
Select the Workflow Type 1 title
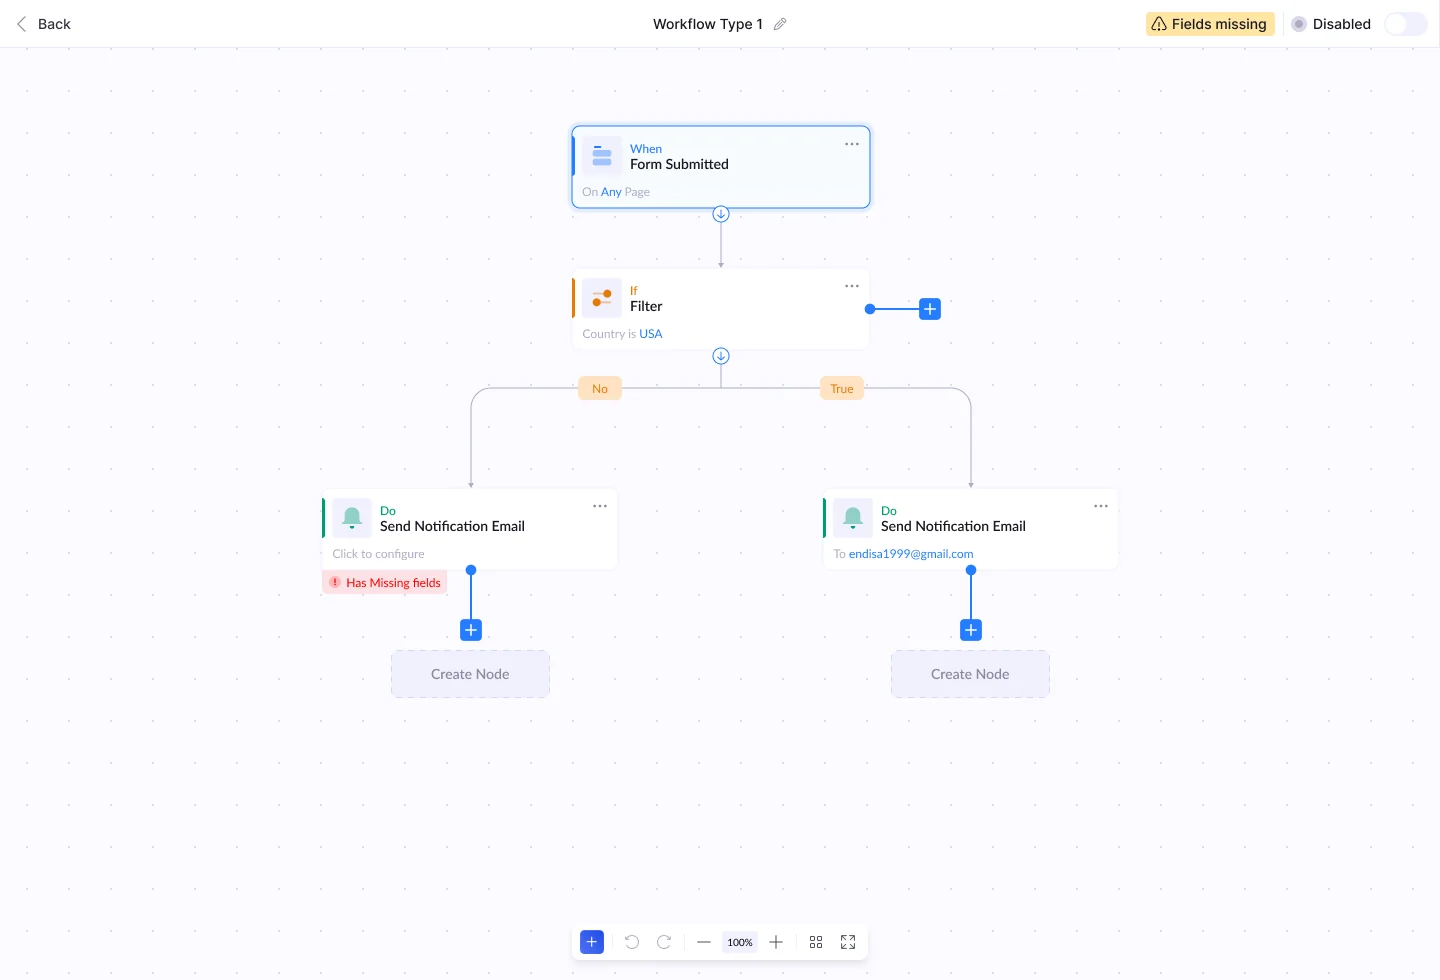(x=708, y=24)
